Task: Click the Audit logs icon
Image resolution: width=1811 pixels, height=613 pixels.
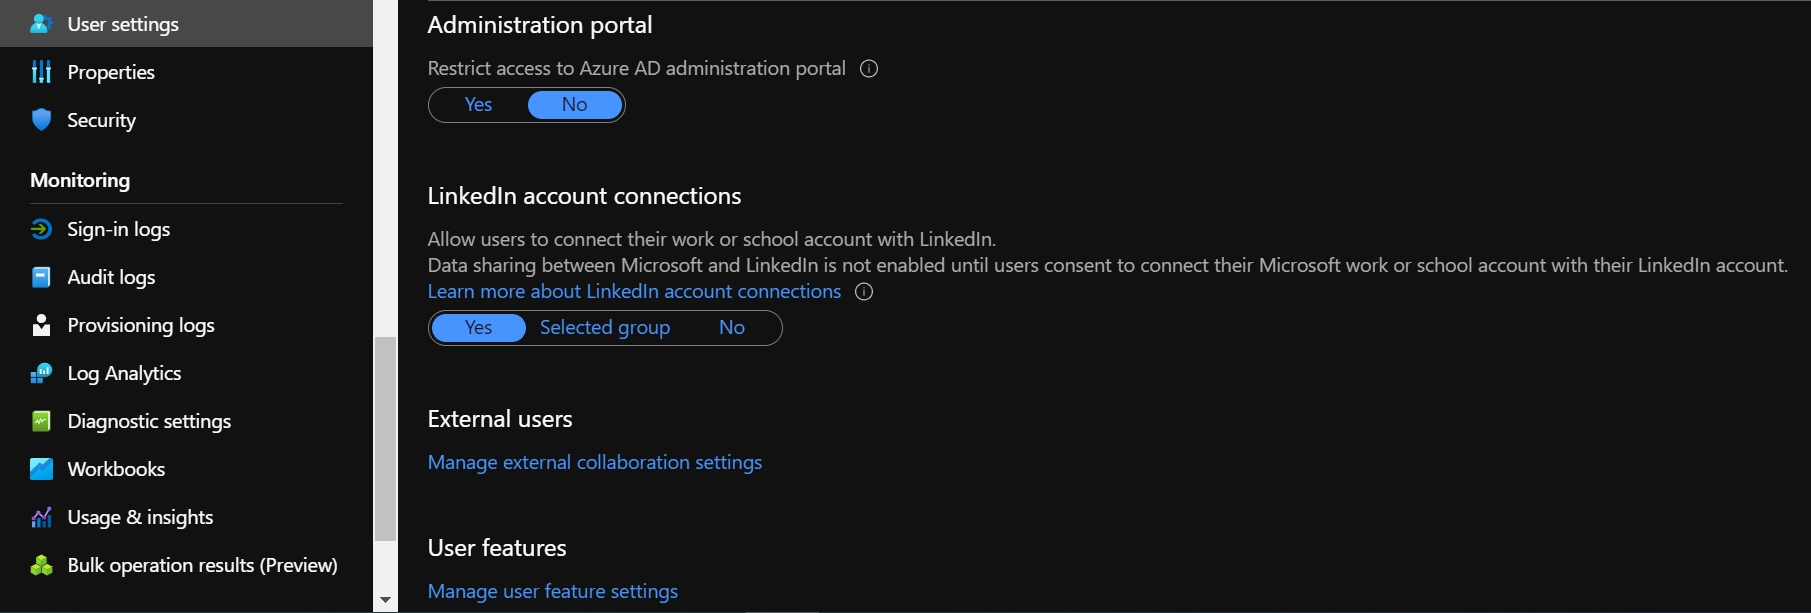Action: 41,277
